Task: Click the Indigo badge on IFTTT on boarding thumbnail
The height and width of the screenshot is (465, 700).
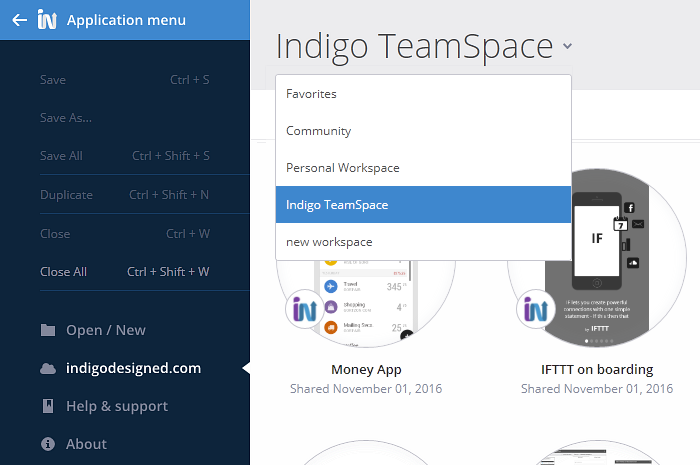Action: point(536,309)
